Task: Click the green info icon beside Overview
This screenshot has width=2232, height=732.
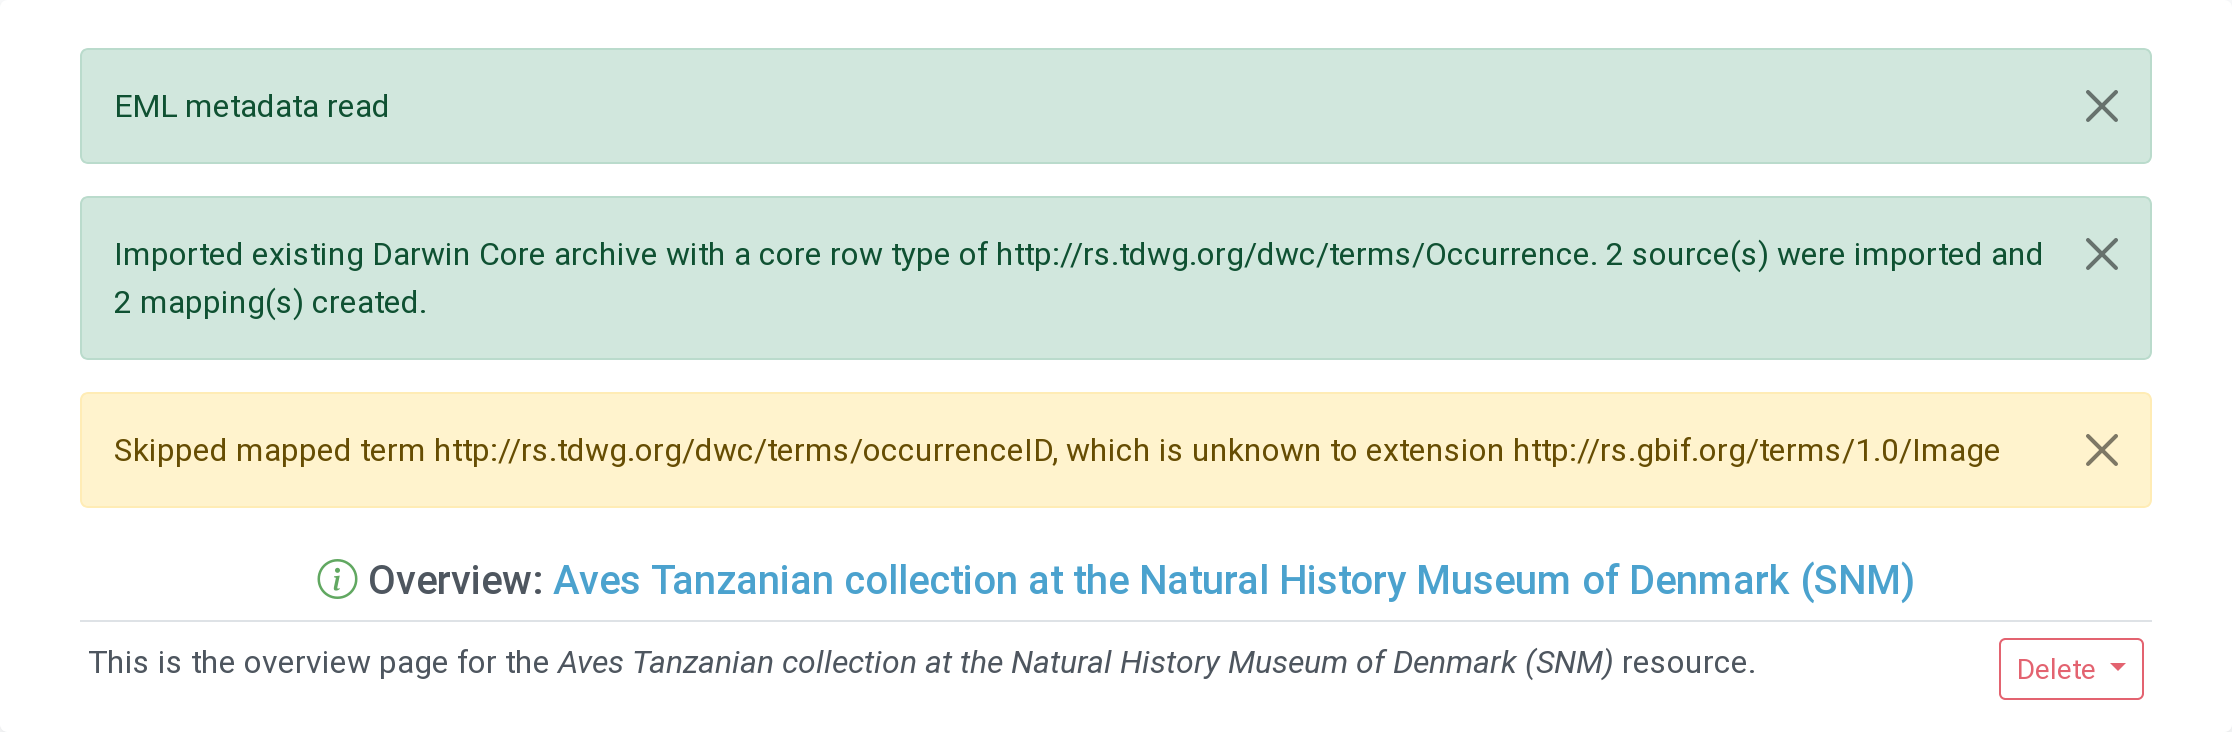Action: point(337,580)
